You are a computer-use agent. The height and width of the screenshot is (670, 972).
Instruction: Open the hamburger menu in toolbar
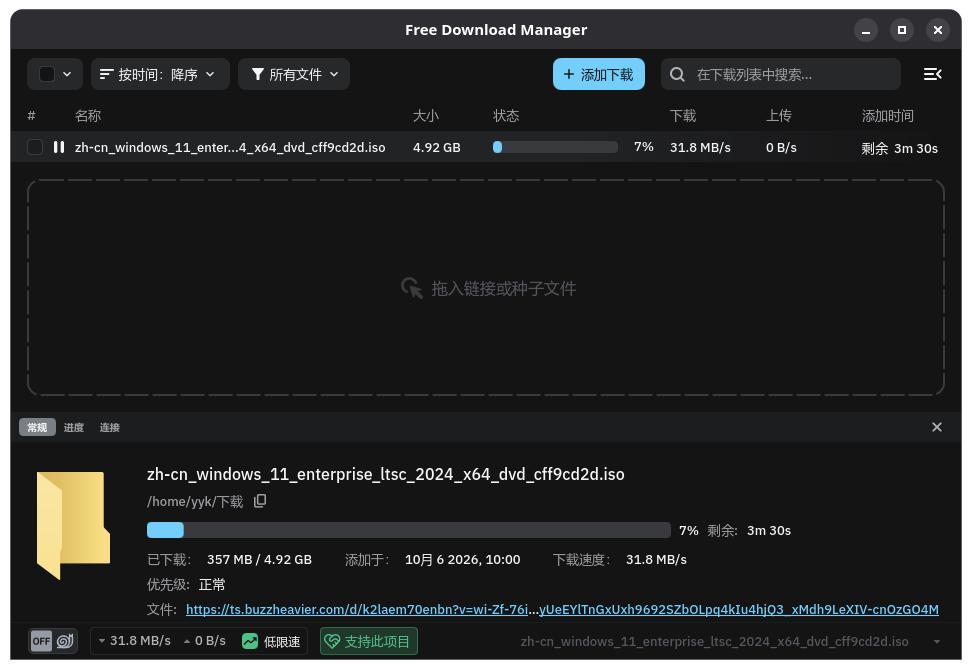pos(932,74)
